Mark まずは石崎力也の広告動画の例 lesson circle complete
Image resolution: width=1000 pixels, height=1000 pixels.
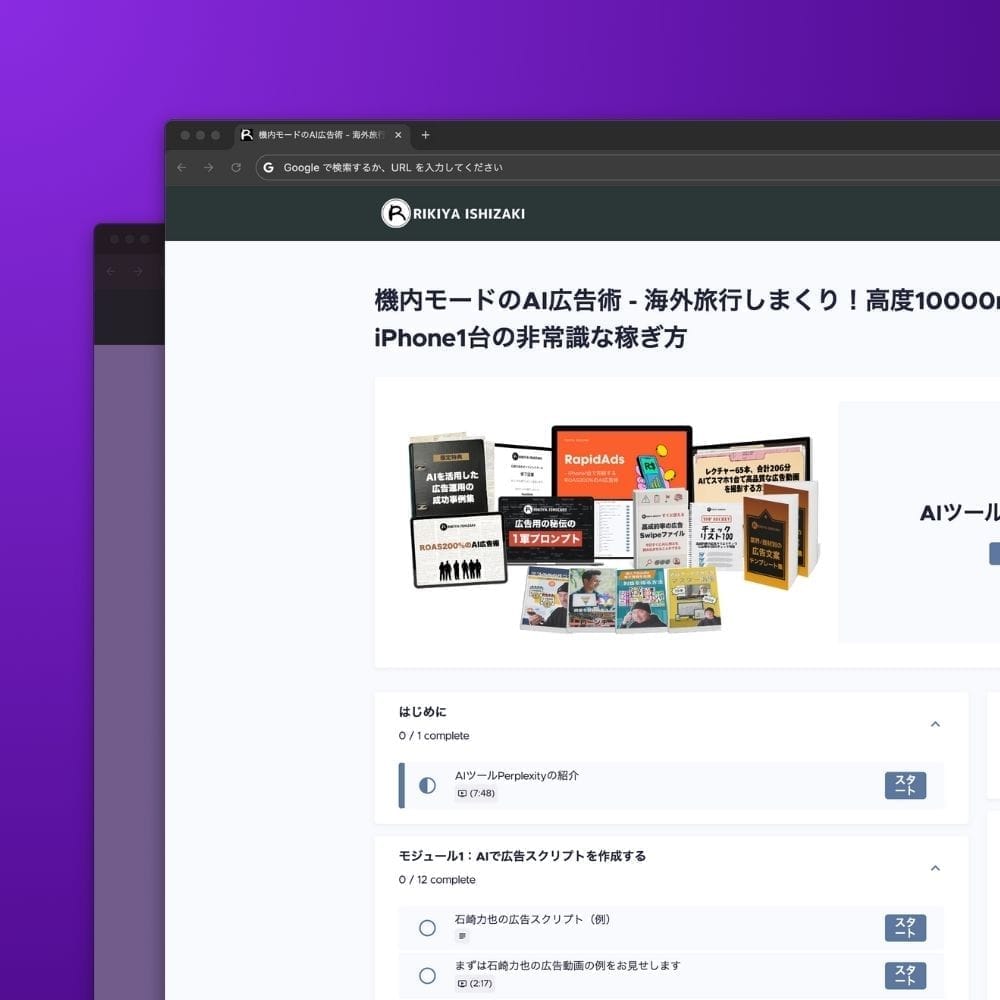point(427,975)
